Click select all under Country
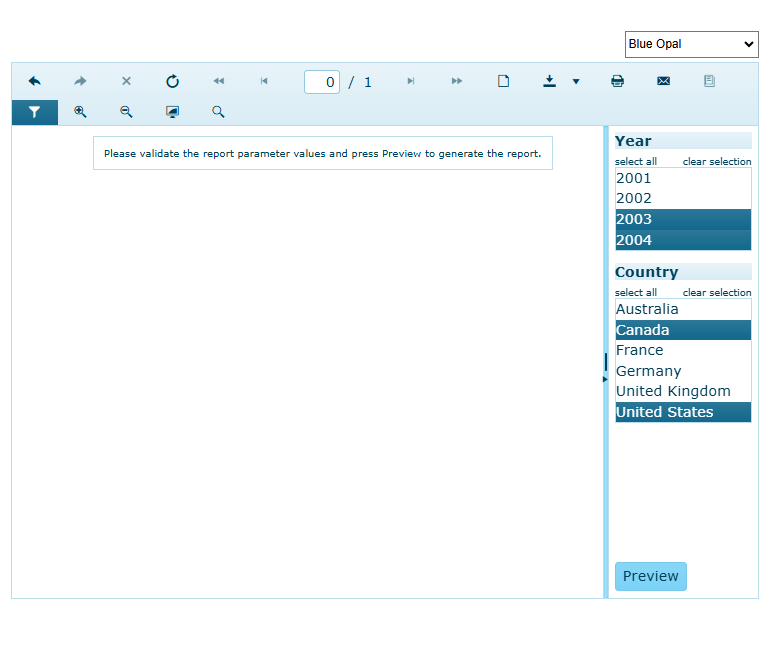The height and width of the screenshot is (659, 770). pos(635,293)
